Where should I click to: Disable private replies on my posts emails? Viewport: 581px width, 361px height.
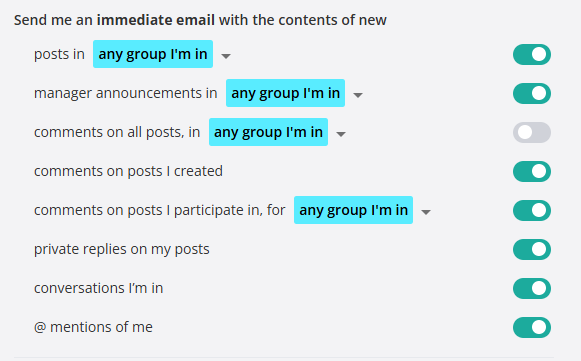point(532,249)
